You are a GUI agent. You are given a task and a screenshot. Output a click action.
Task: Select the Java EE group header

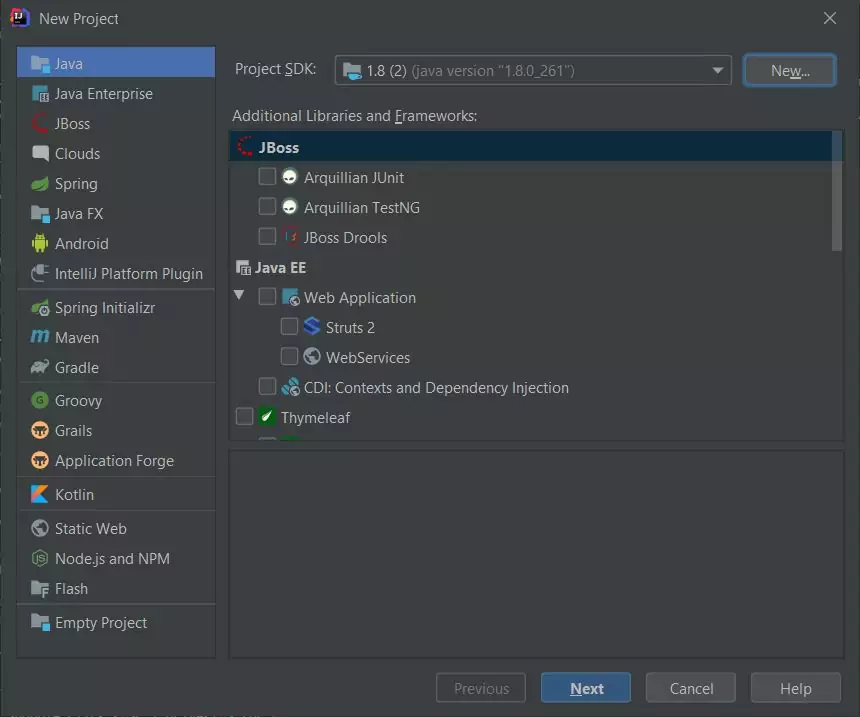point(530,267)
